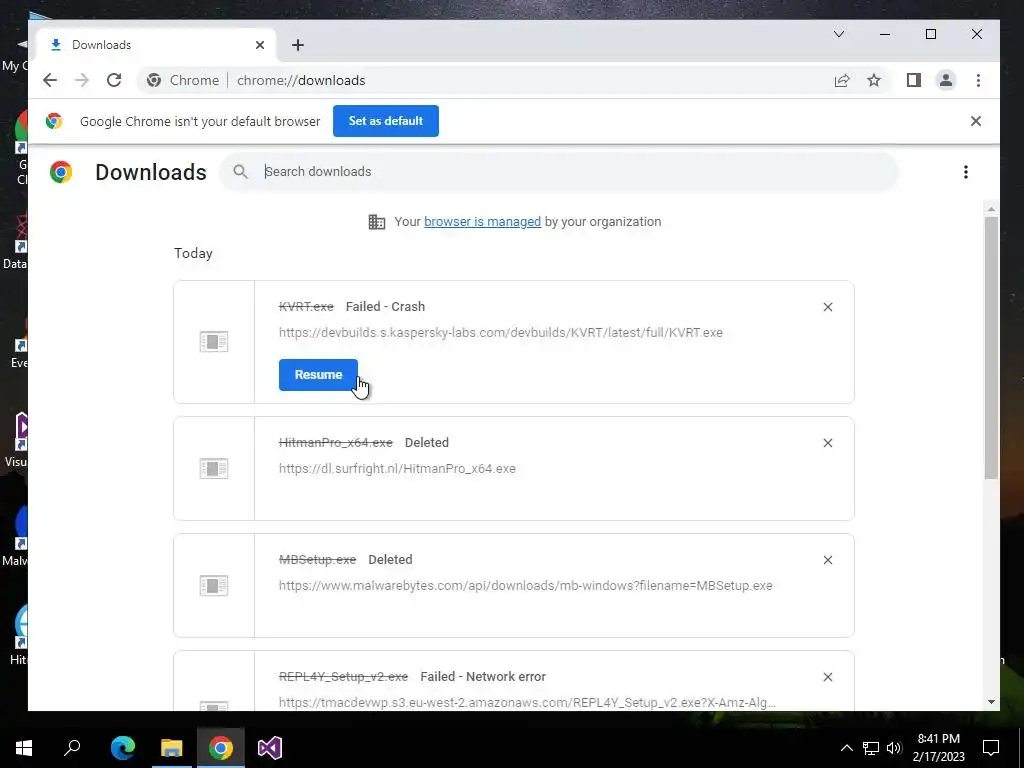
Task: Open the Chrome side panel icon
Action: tap(914, 80)
